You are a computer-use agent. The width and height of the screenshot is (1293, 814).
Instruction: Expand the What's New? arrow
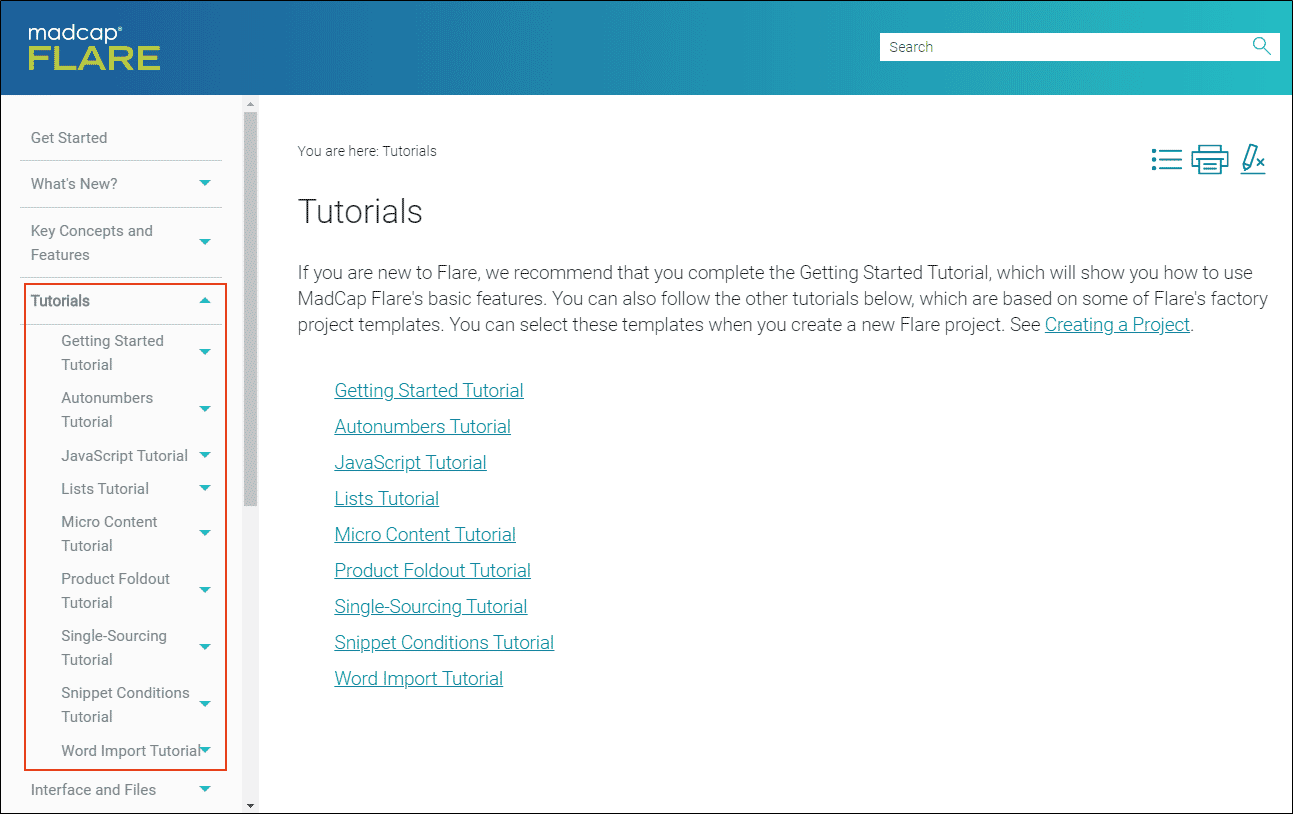coord(205,183)
